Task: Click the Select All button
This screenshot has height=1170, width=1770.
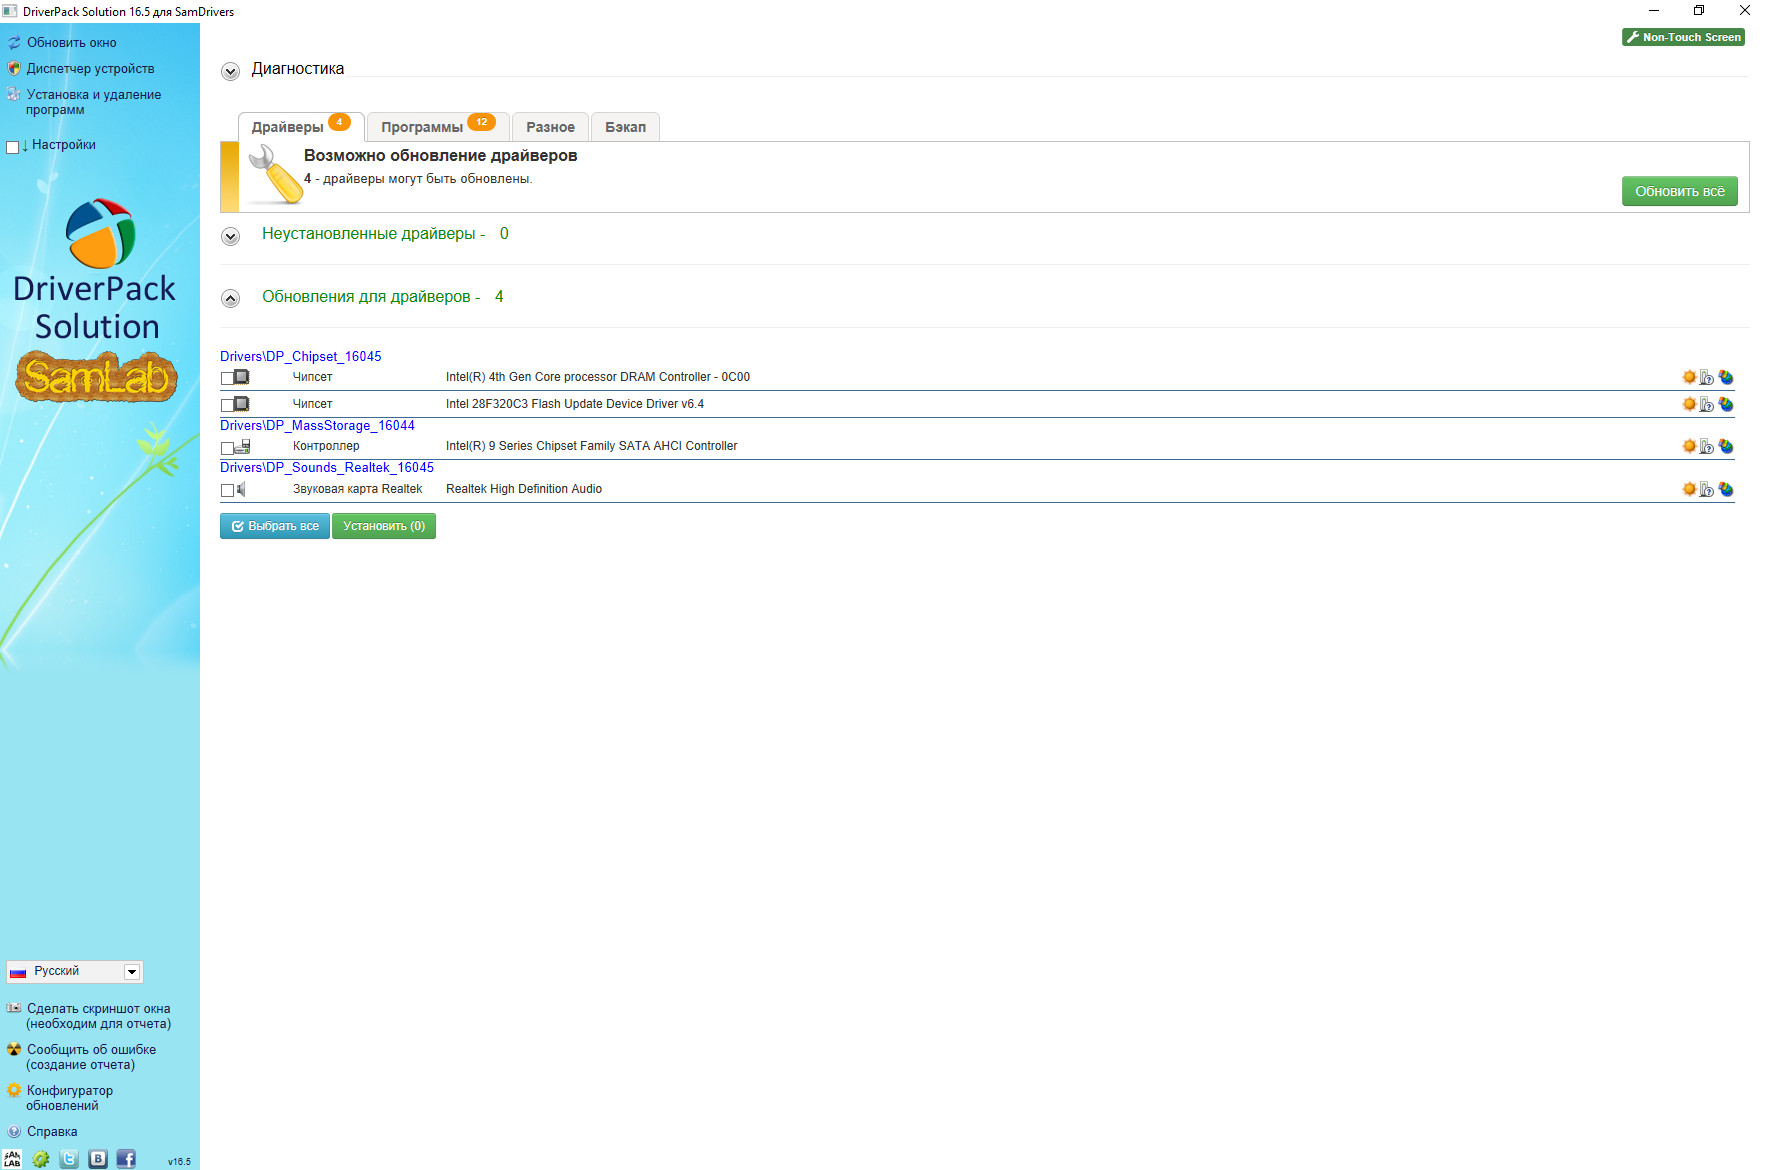Action: tap(275, 526)
